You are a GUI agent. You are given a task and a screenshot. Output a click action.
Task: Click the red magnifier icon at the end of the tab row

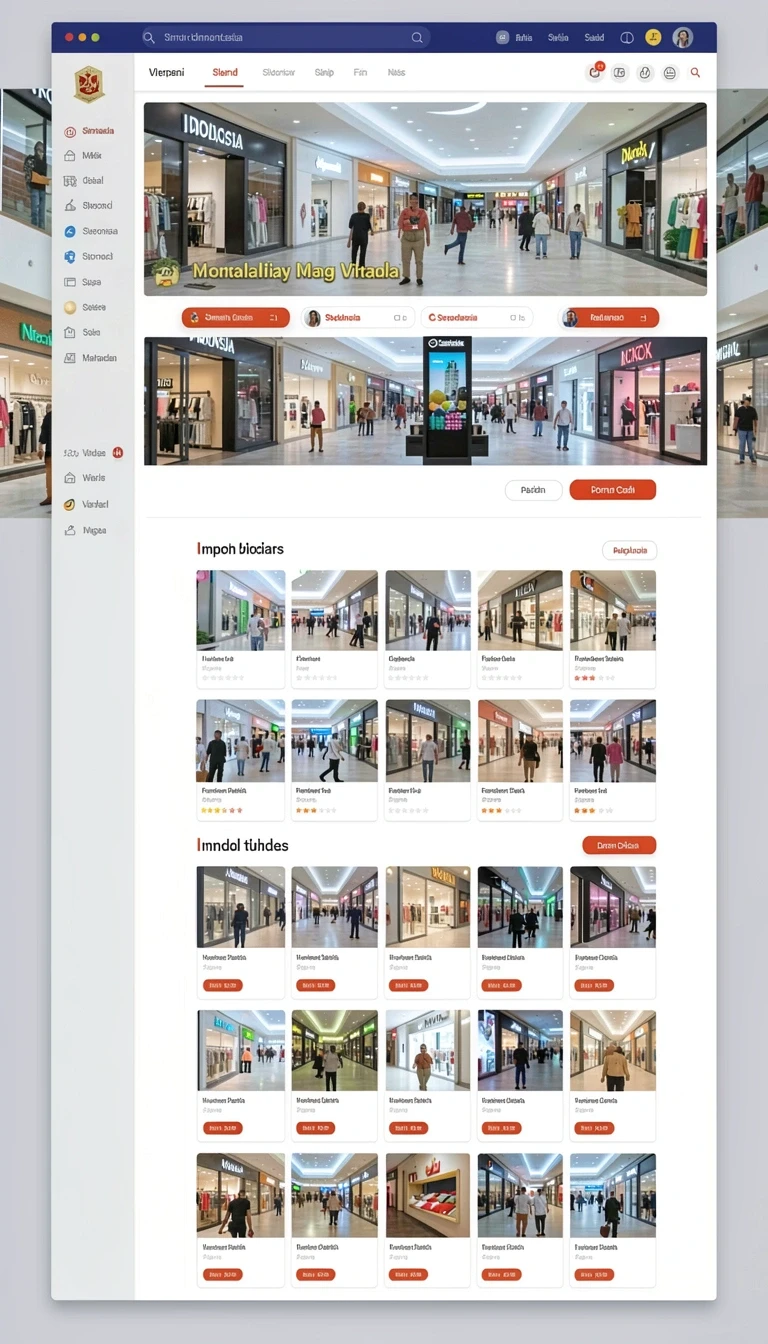[x=695, y=72]
